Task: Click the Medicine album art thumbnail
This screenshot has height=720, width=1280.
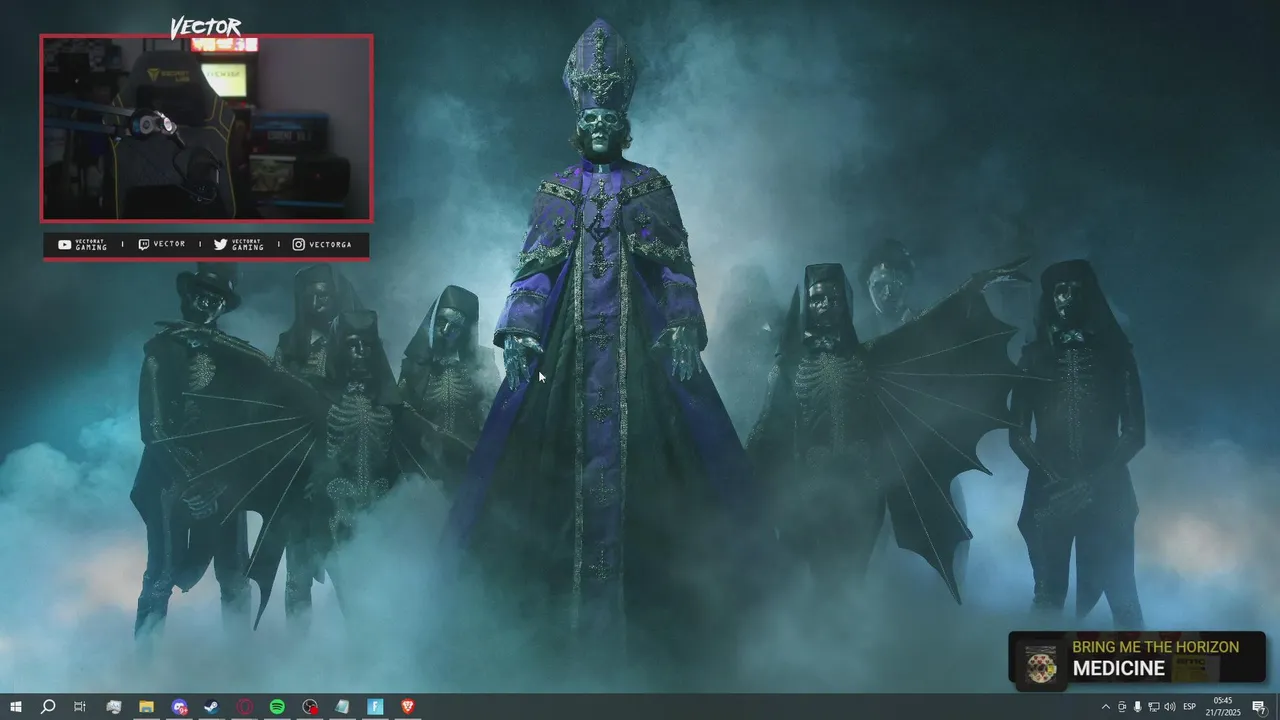Action: coord(1042,663)
